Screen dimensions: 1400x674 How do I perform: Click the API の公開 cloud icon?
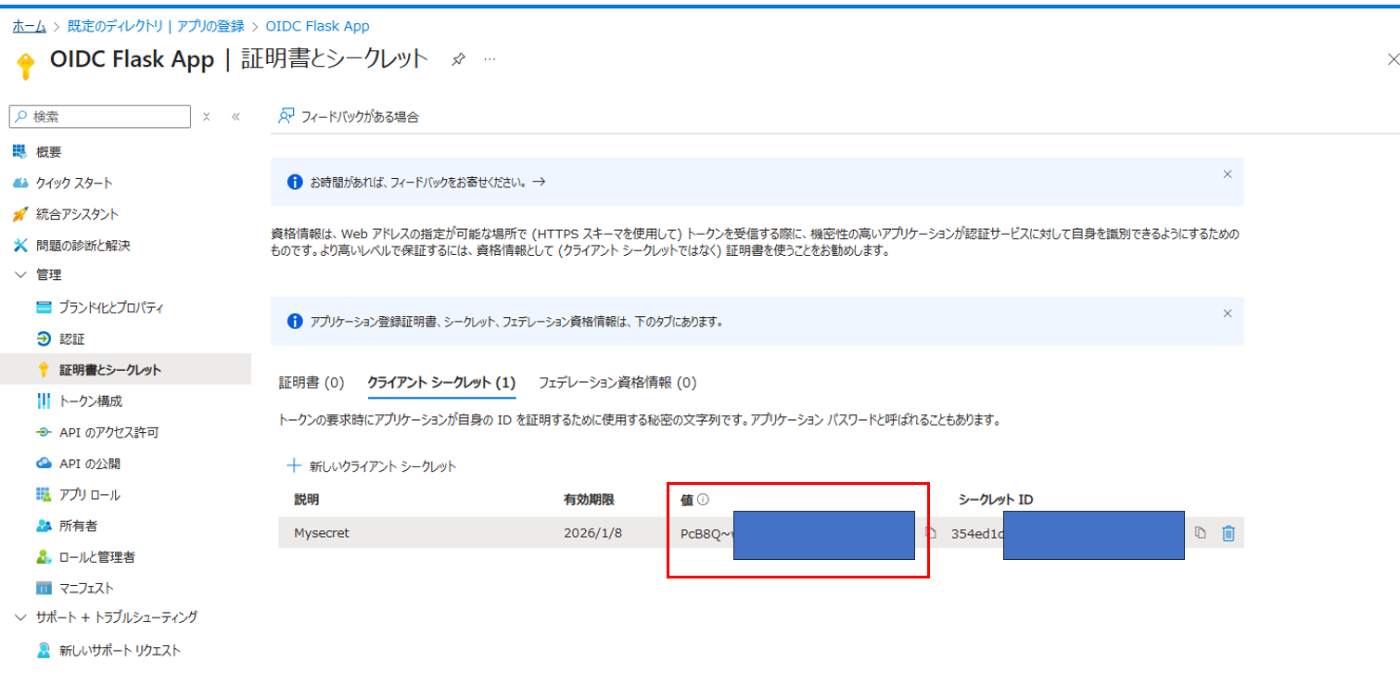(43, 464)
